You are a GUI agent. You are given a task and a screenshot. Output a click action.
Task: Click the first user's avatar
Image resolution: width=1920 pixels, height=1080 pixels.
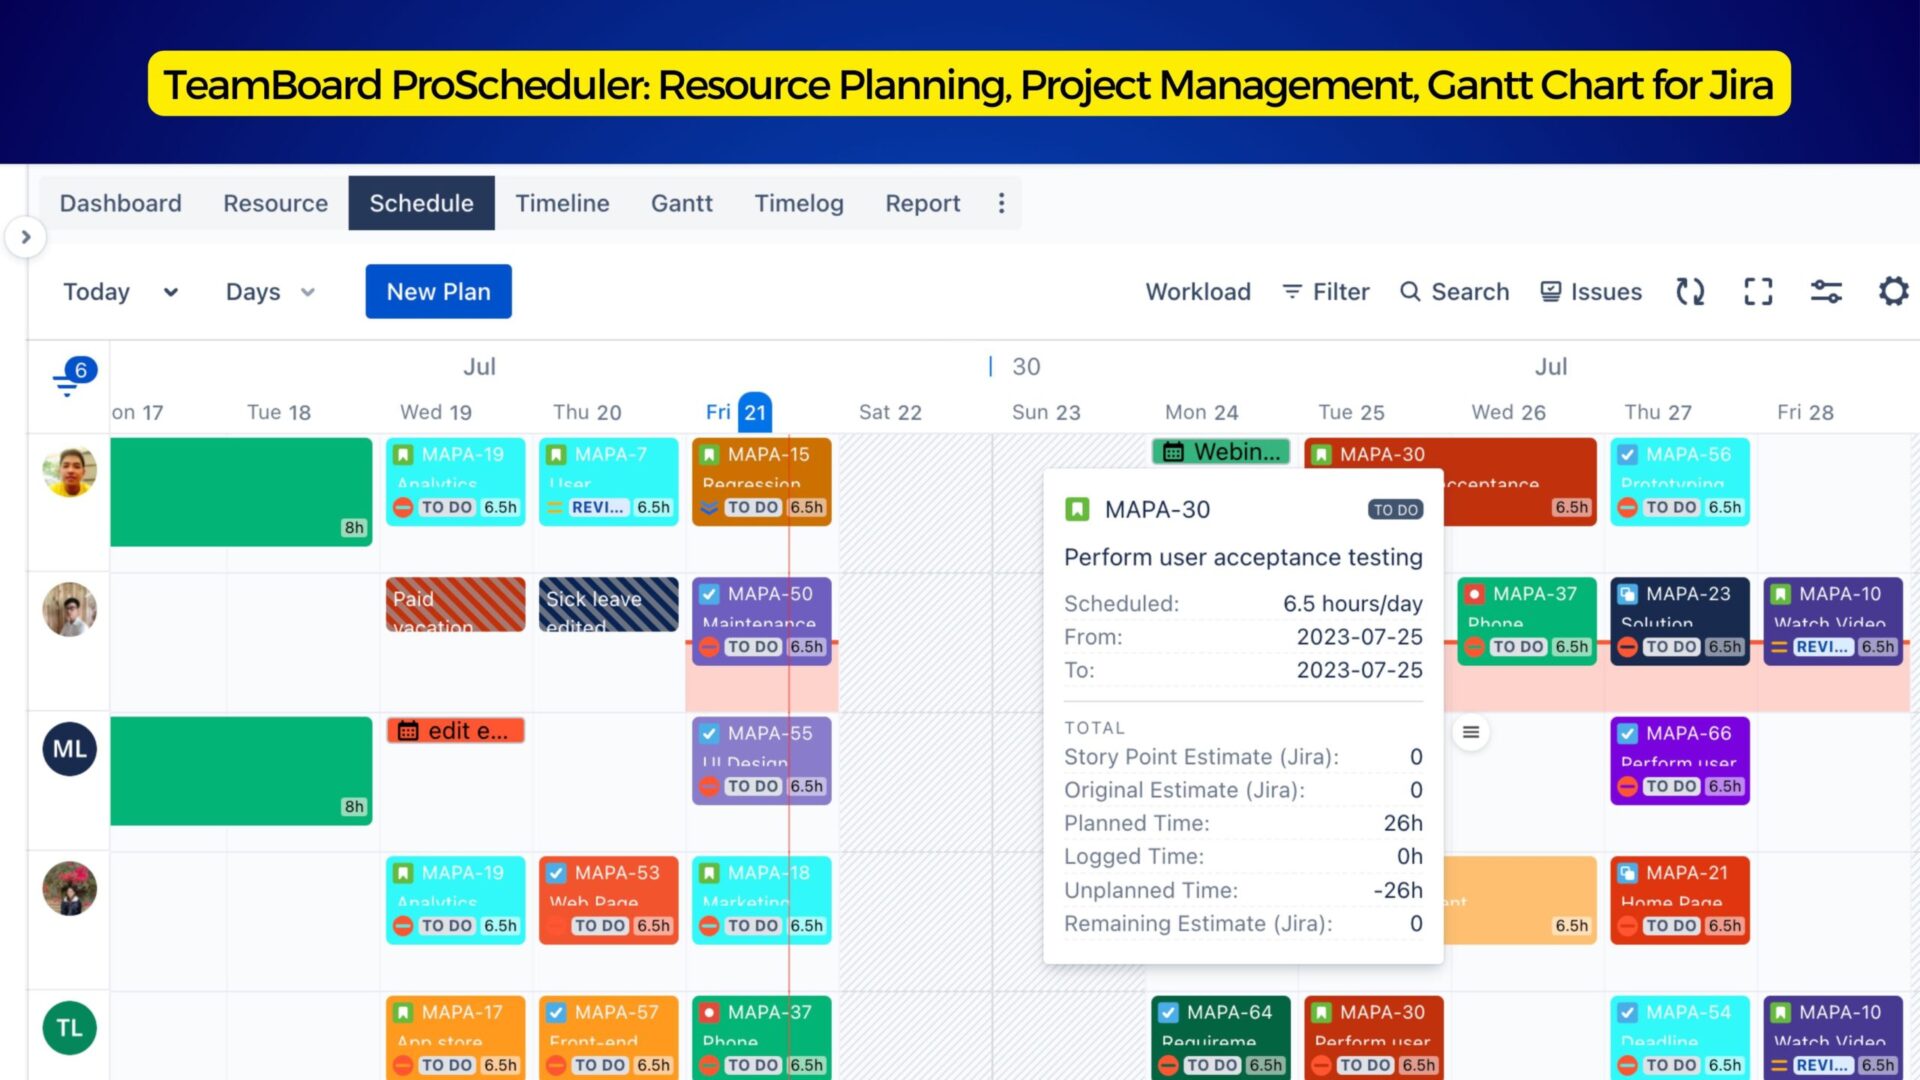click(69, 472)
